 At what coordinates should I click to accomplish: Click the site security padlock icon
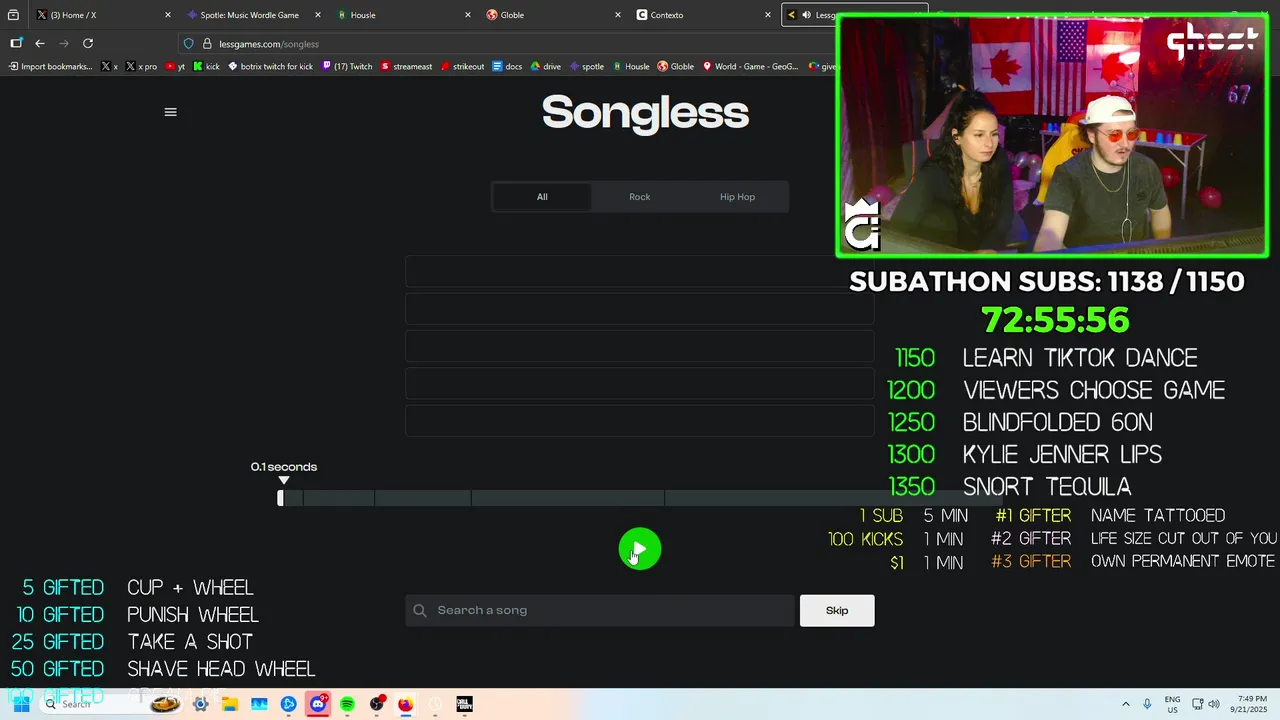coord(207,44)
